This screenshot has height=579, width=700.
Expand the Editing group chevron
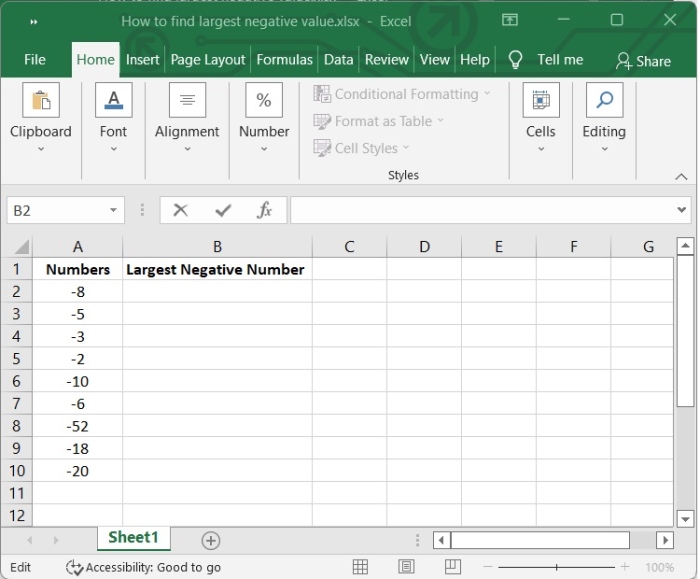tap(604, 149)
